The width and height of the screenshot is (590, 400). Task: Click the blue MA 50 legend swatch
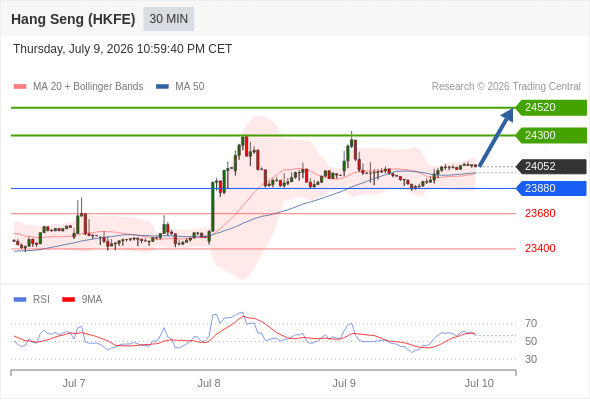click(162, 87)
